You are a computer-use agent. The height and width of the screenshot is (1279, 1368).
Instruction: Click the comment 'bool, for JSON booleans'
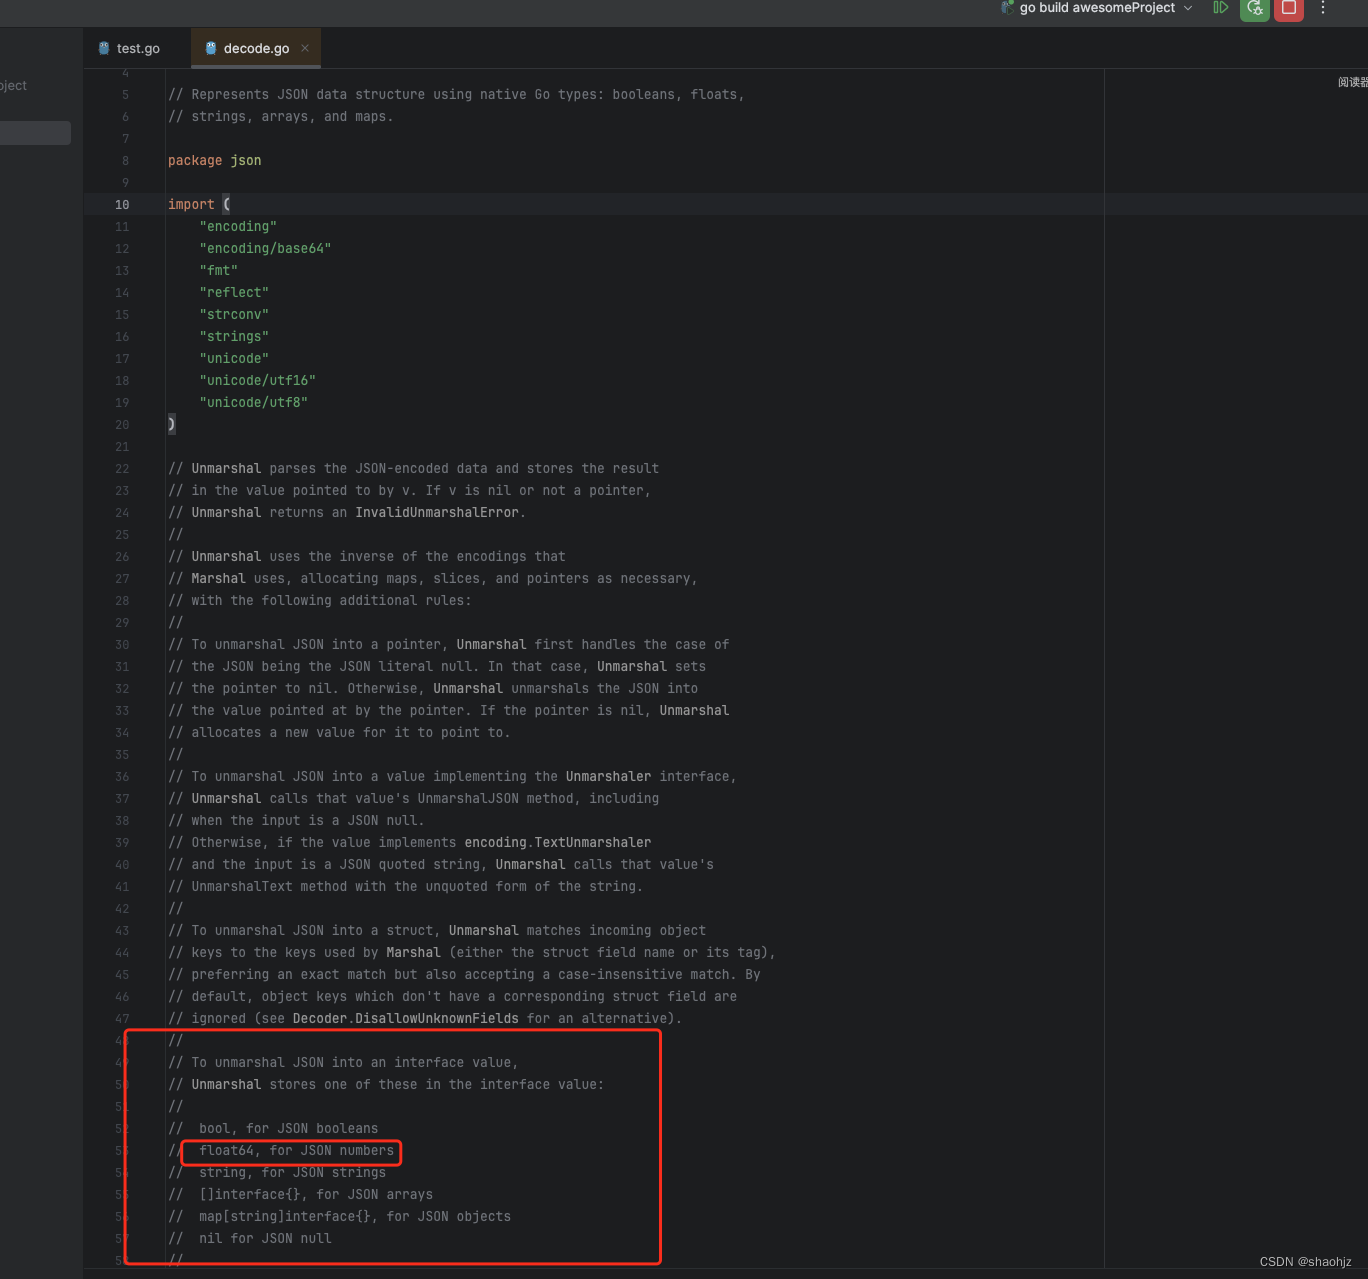[x=288, y=1128]
